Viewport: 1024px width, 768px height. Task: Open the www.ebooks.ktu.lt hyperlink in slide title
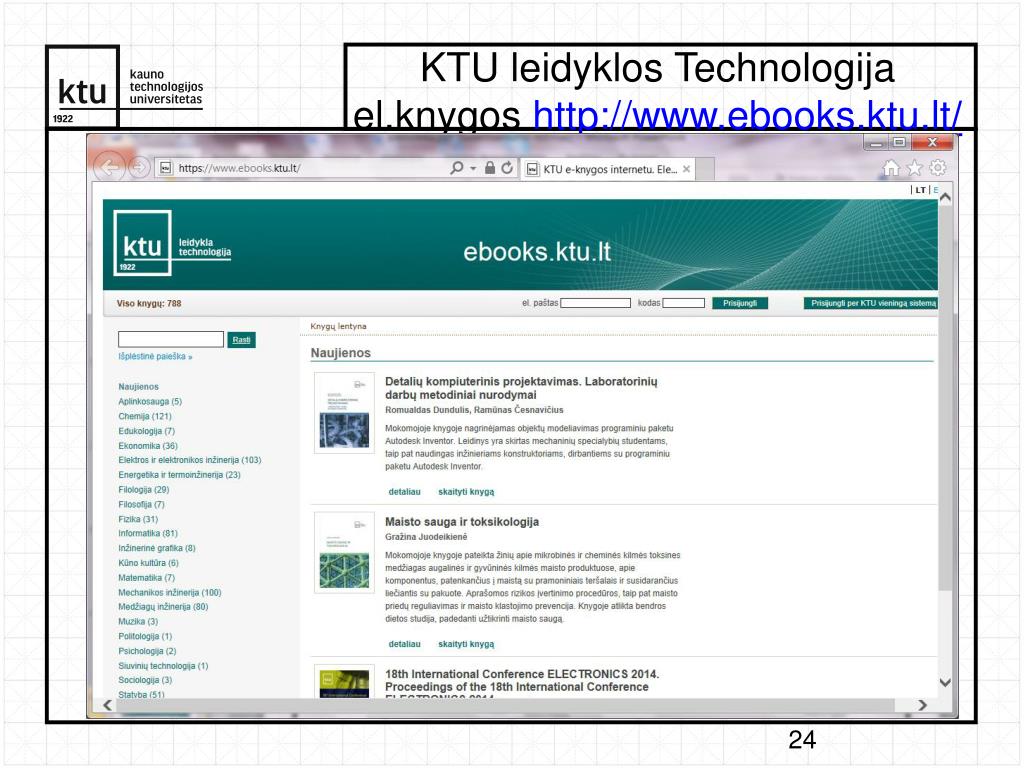[747, 116]
